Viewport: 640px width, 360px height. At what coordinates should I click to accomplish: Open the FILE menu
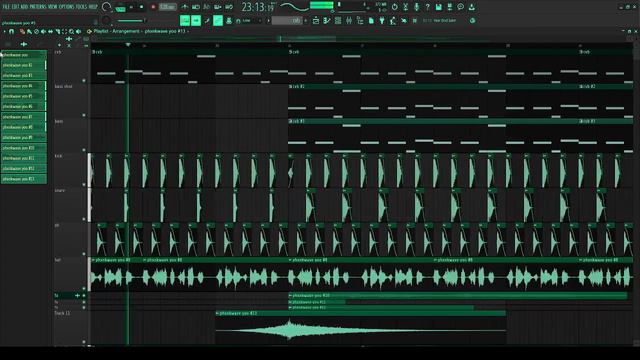(x=7, y=7)
